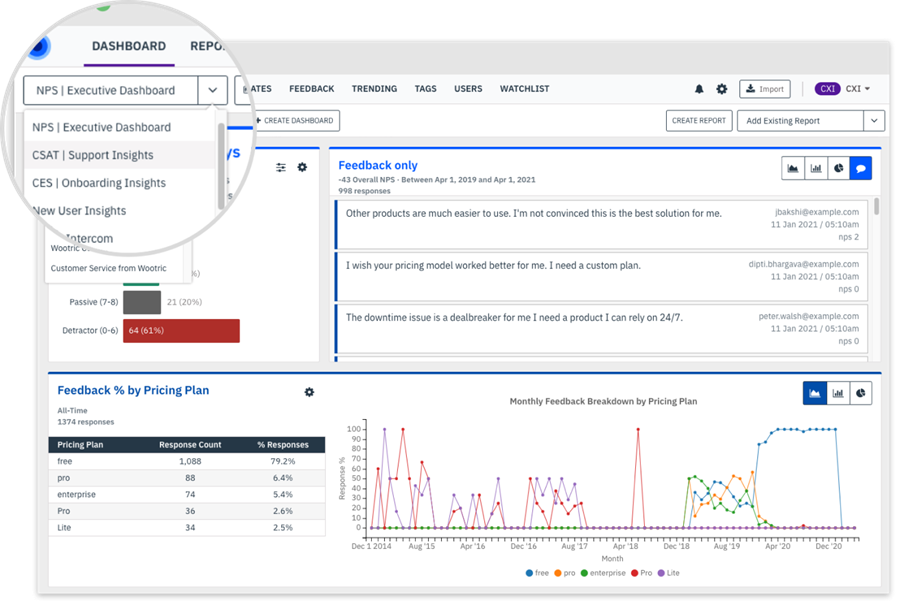Click the Import button

coord(765,89)
